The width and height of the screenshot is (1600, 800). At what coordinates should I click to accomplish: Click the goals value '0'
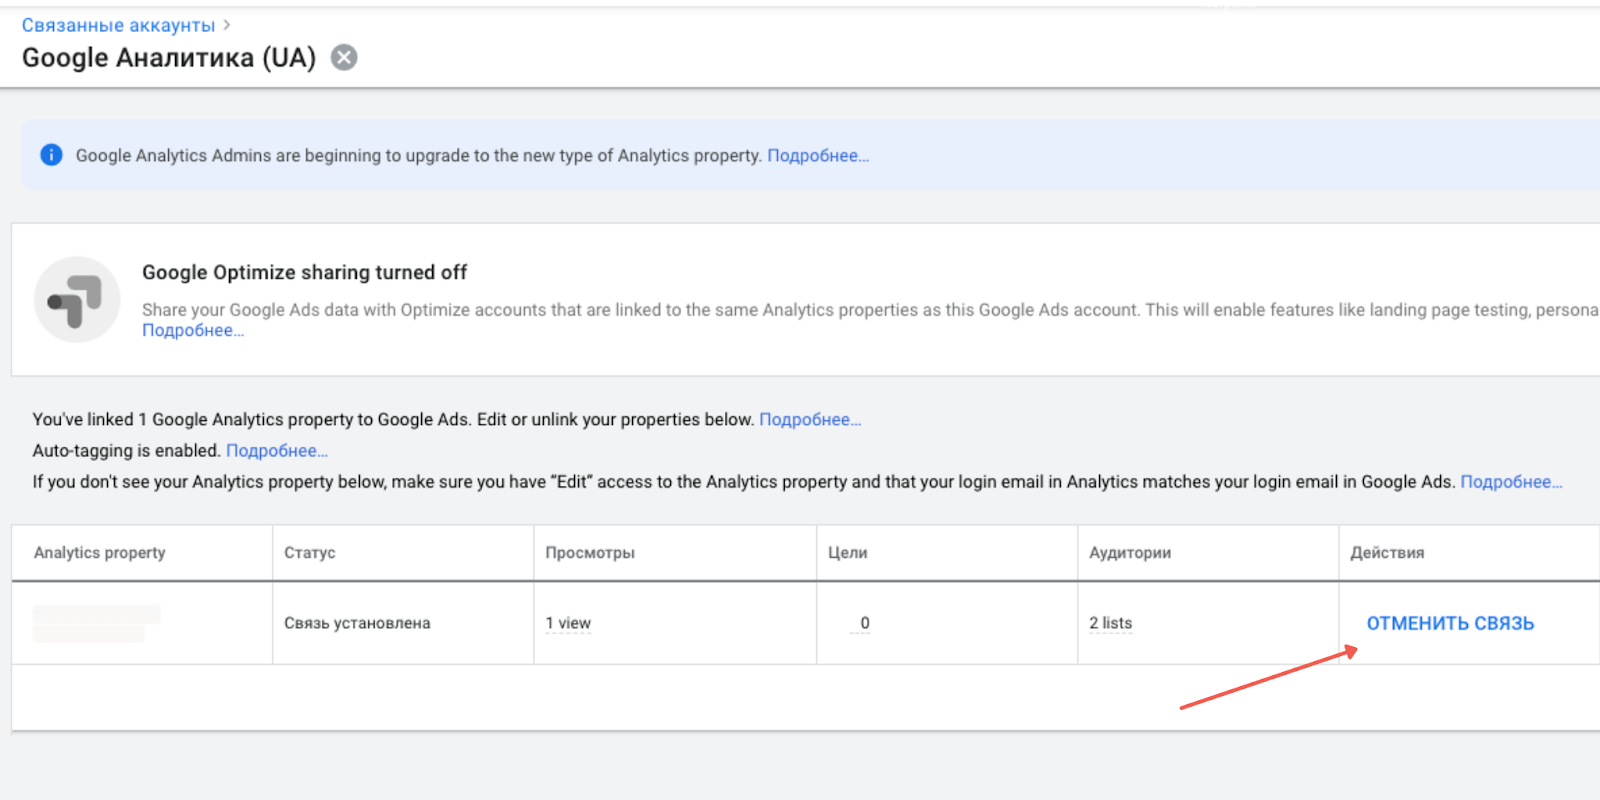865,623
